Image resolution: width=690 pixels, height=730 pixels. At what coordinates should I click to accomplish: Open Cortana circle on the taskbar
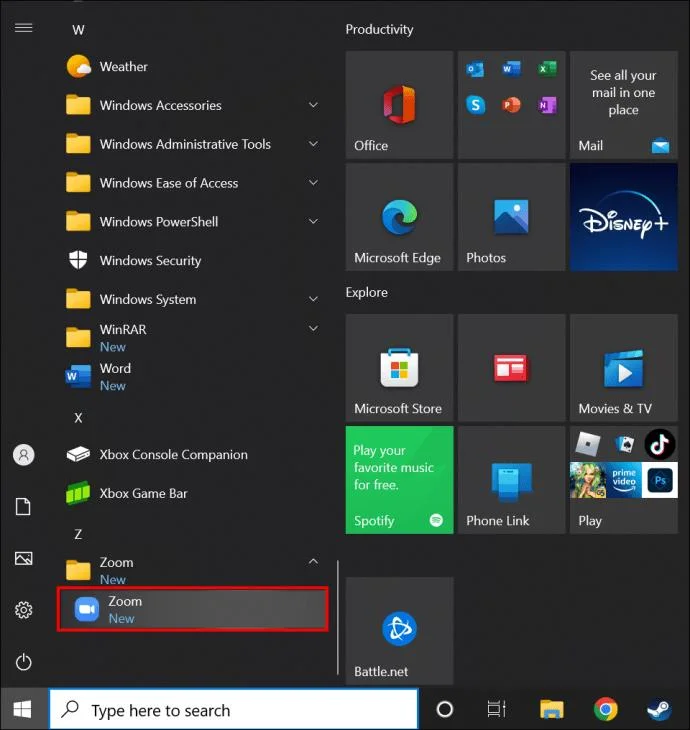click(445, 710)
